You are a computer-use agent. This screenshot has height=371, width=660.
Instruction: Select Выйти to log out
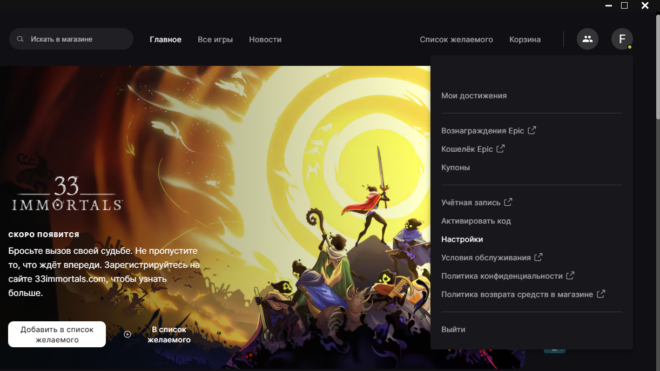[x=453, y=329]
